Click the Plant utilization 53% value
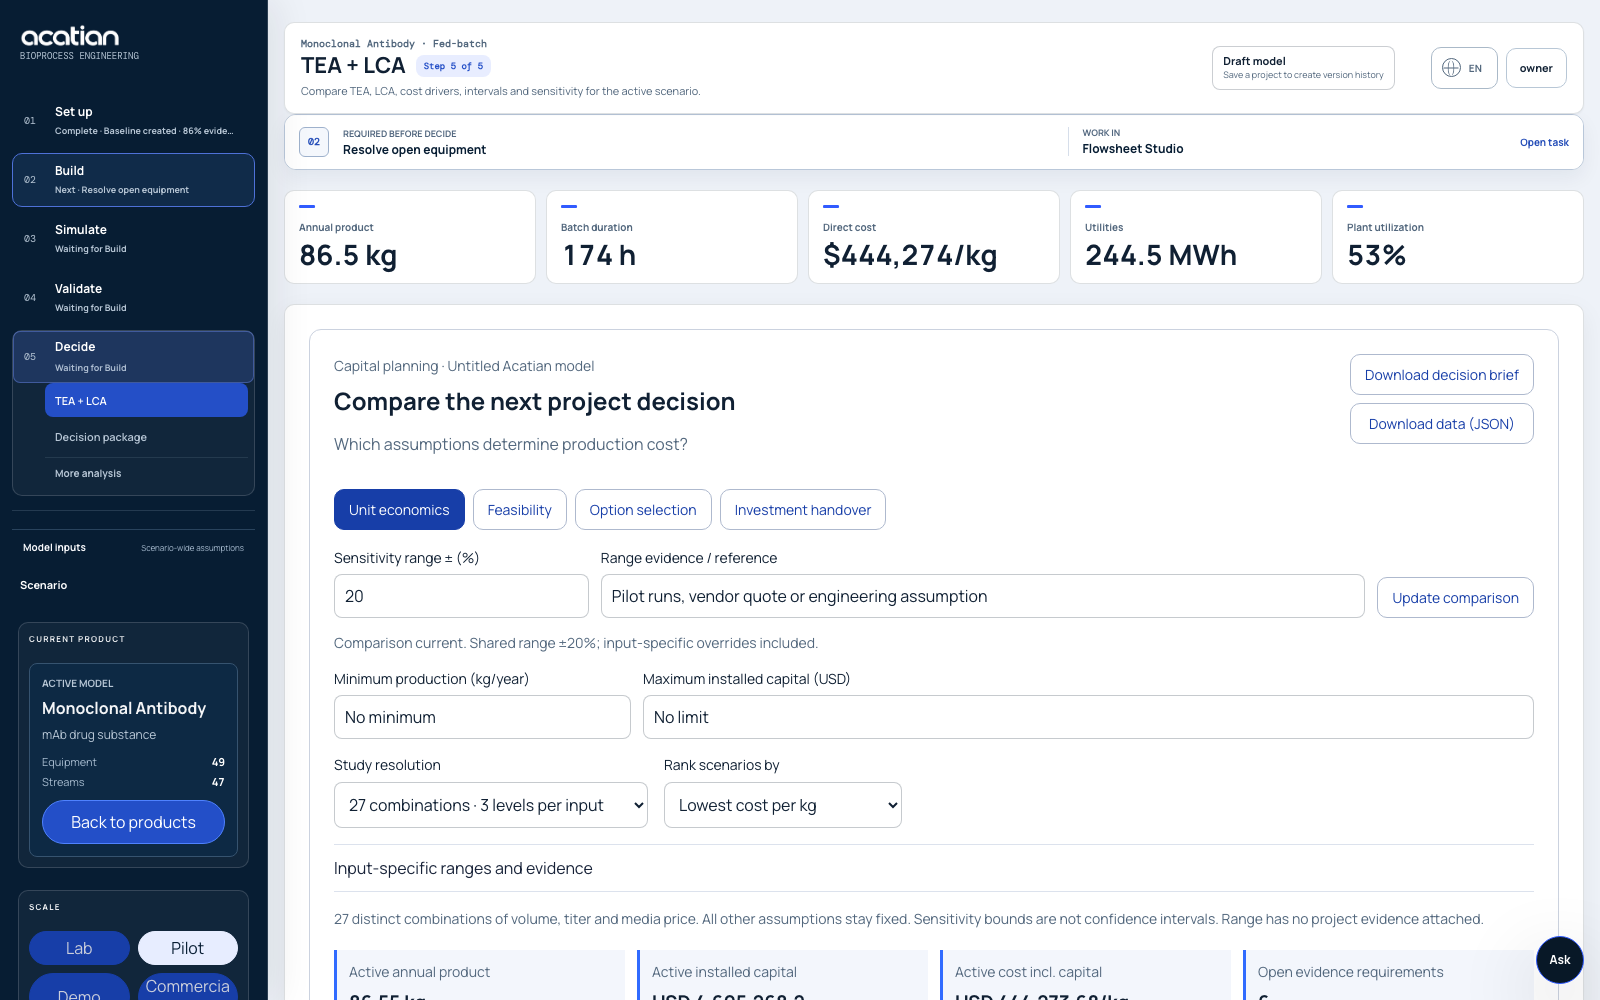This screenshot has width=1600, height=1000. click(1376, 256)
